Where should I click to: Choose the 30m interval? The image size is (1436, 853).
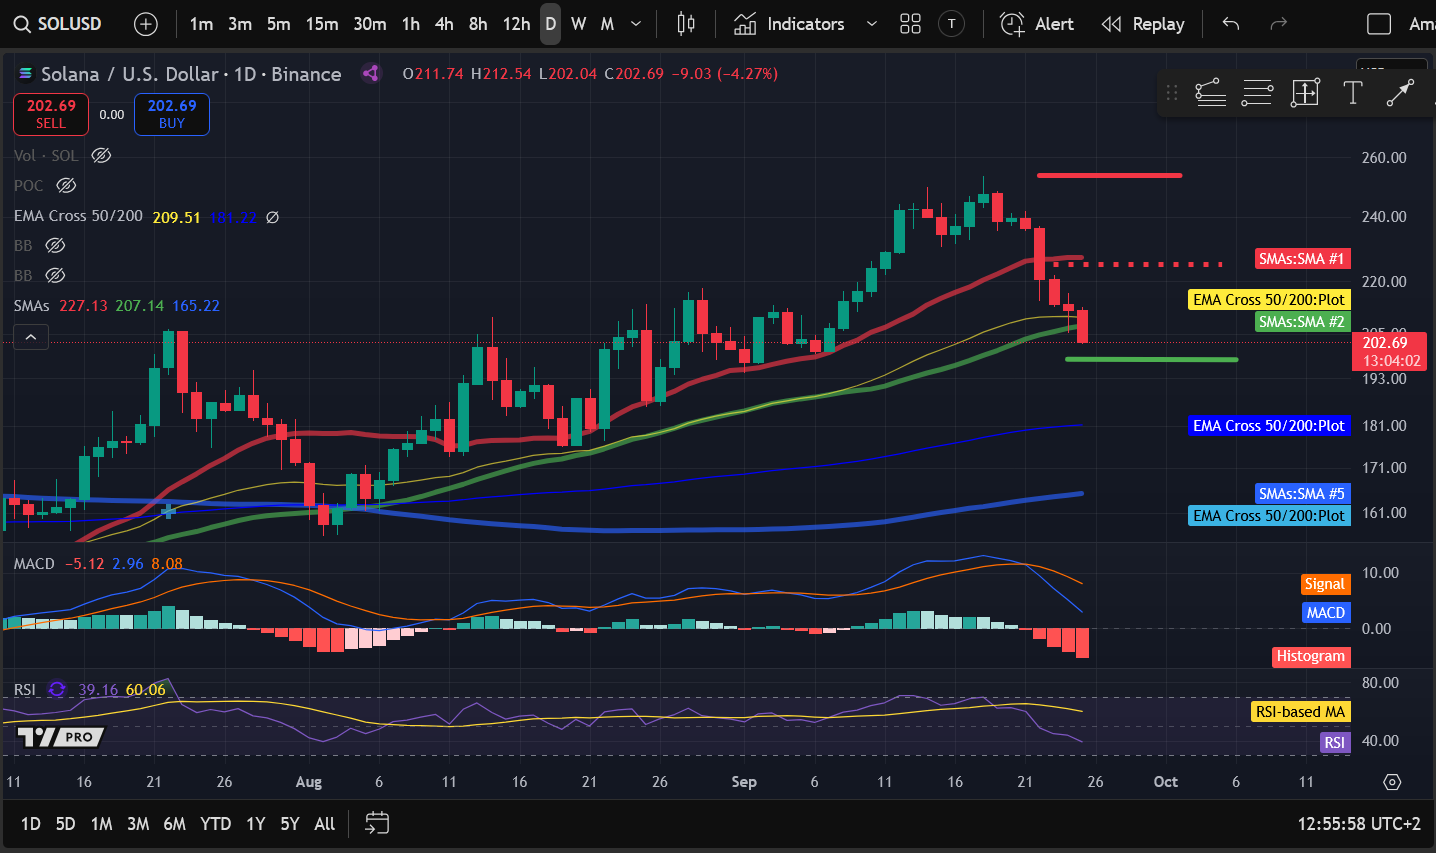(x=370, y=24)
